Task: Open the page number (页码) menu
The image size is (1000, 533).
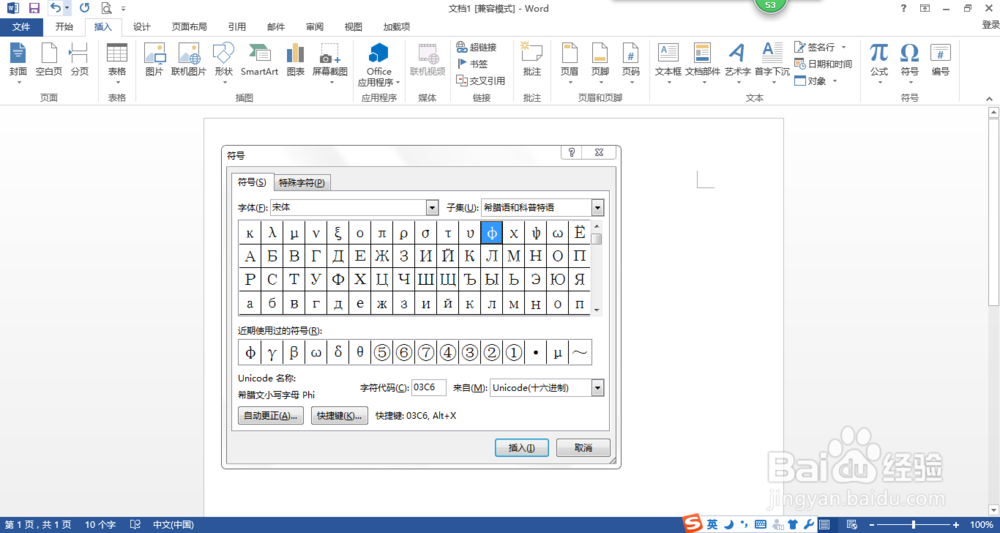Action: [x=631, y=62]
